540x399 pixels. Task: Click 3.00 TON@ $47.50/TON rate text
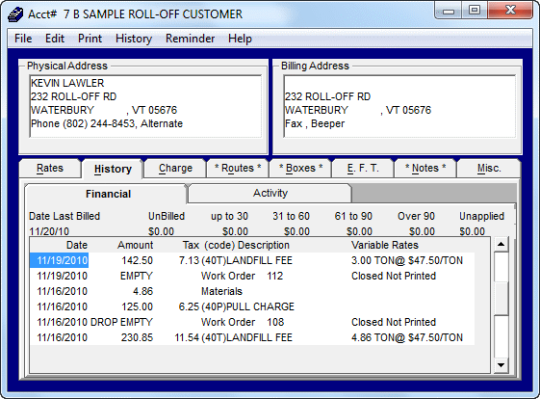[407, 260]
